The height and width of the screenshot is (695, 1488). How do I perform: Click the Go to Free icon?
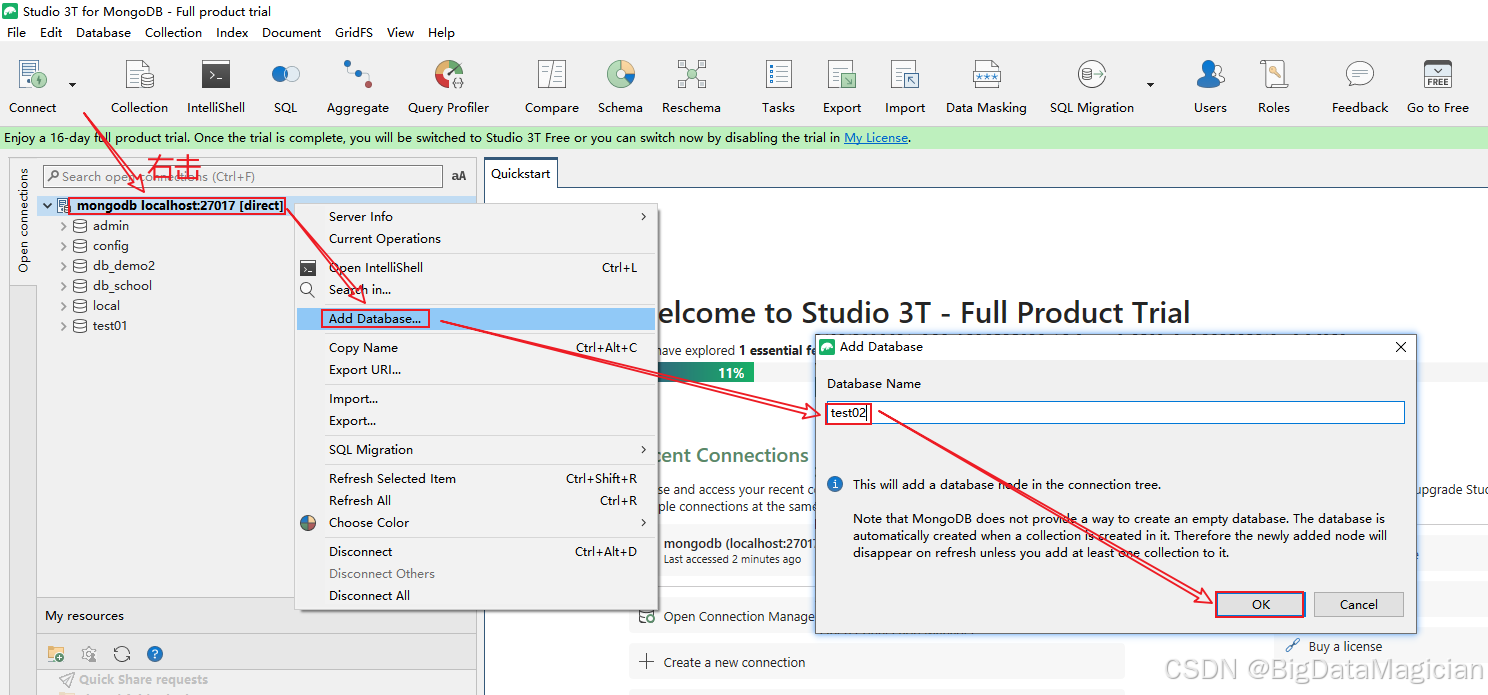click(x=1438, y=75)
